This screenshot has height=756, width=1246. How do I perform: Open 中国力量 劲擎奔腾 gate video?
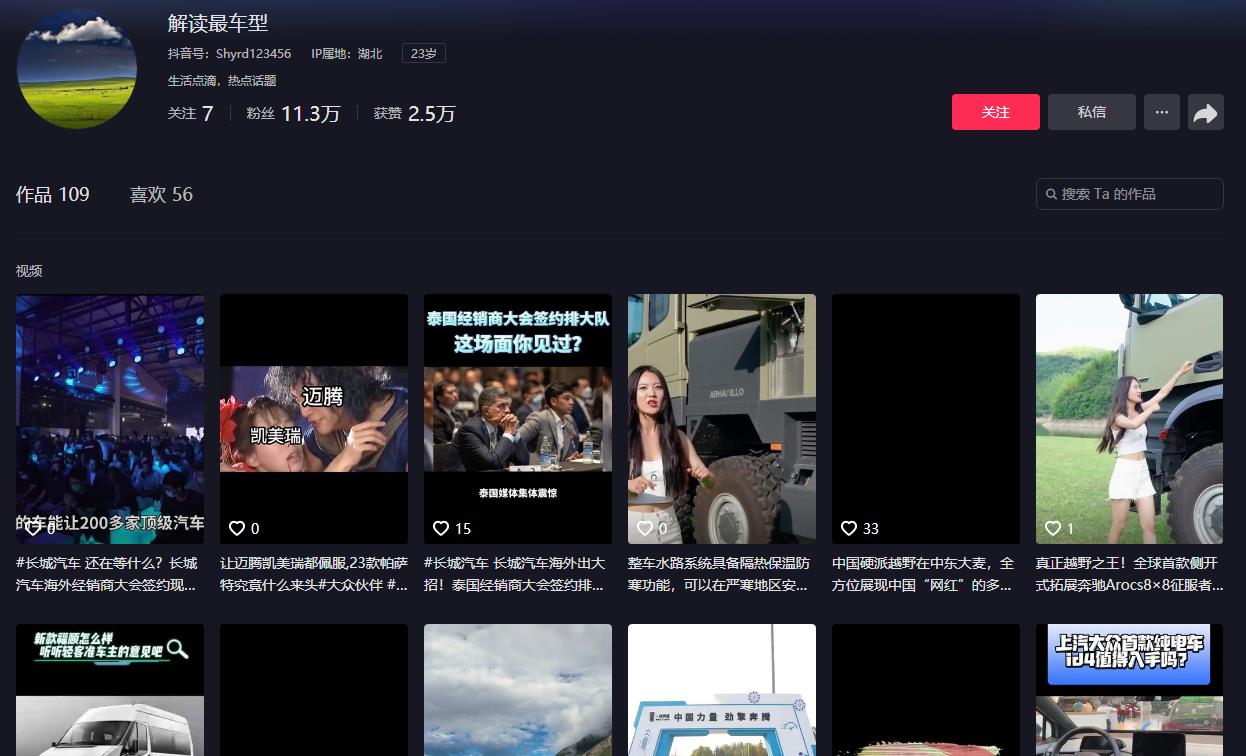(x=722, y=690)
